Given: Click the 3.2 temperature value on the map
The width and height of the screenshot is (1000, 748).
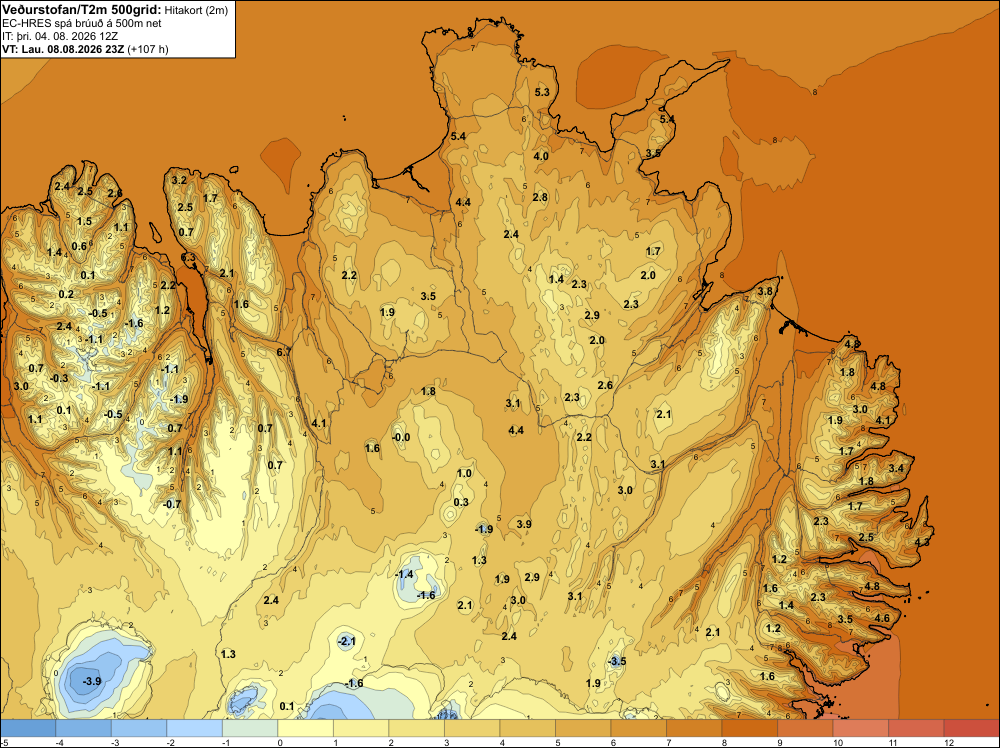Looking at the screenshot, I should click(x=179, y=180).
